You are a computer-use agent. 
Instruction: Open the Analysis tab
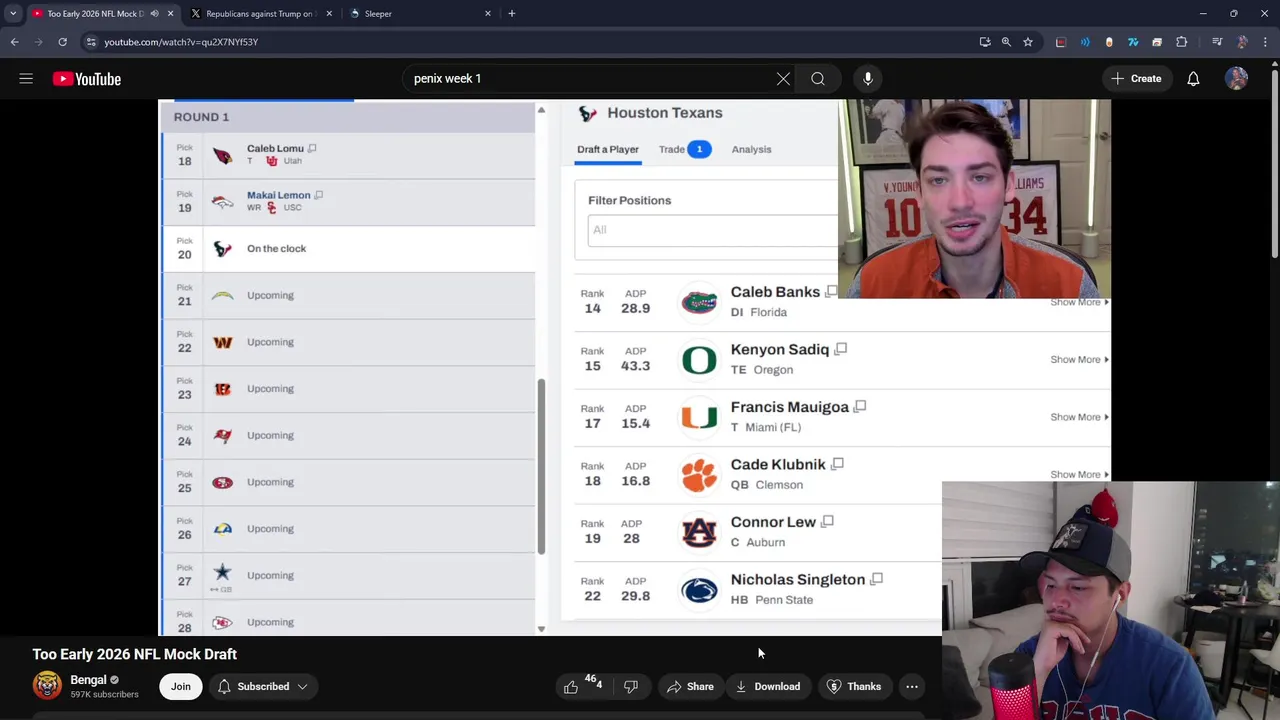[x=751, y=149]
